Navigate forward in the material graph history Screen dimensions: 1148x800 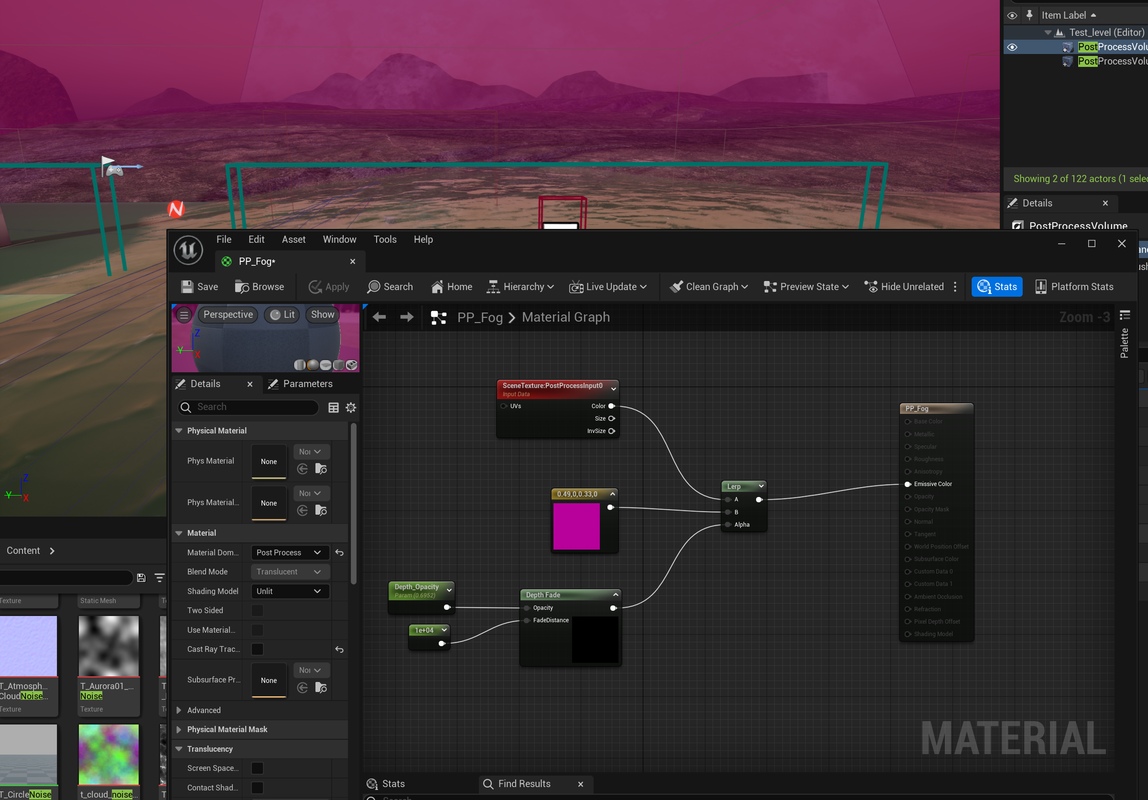pos(406,317)
